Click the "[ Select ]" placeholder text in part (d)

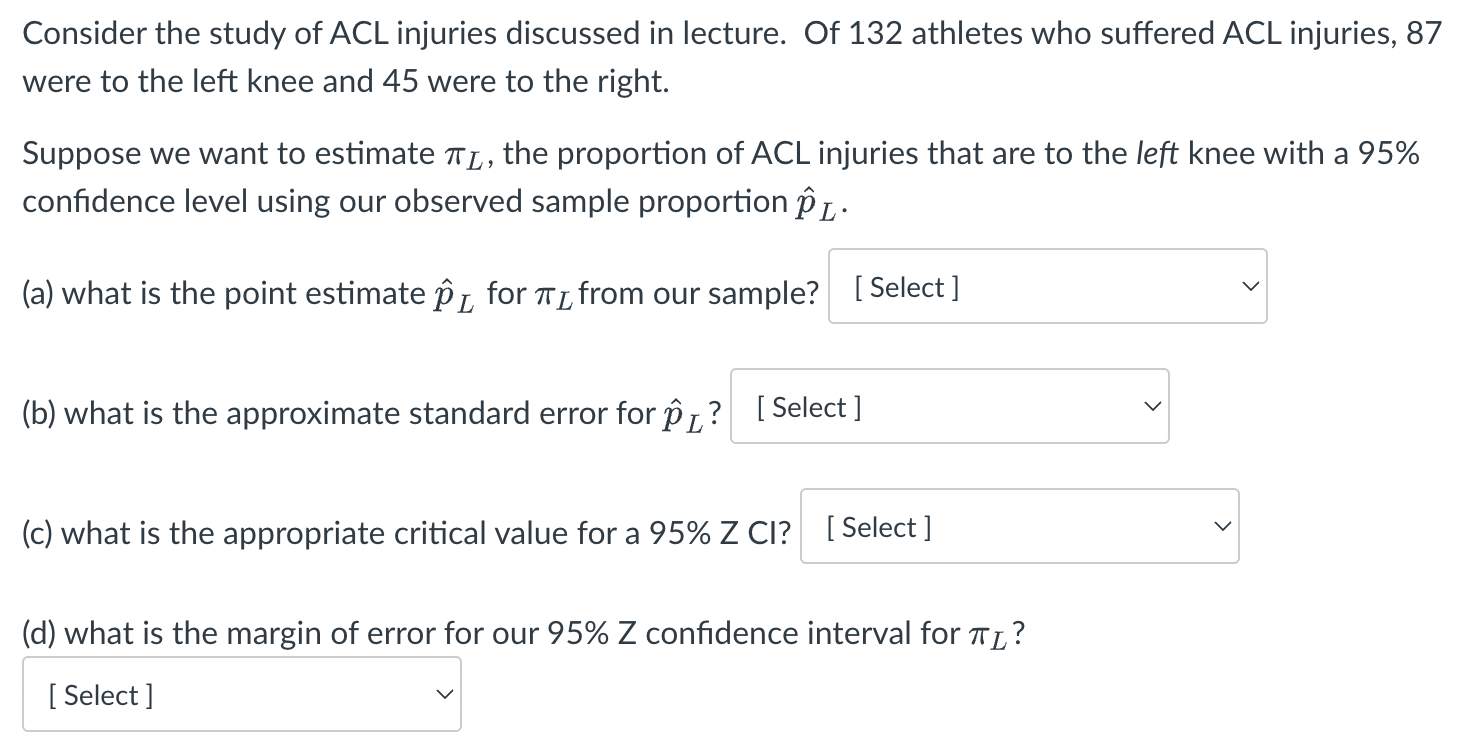(100, 696)
